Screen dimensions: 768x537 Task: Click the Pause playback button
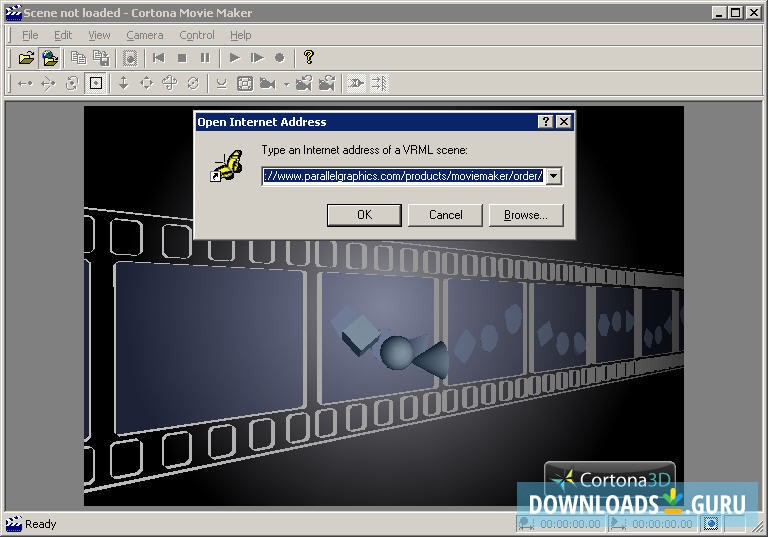click(x=205, y=58)
